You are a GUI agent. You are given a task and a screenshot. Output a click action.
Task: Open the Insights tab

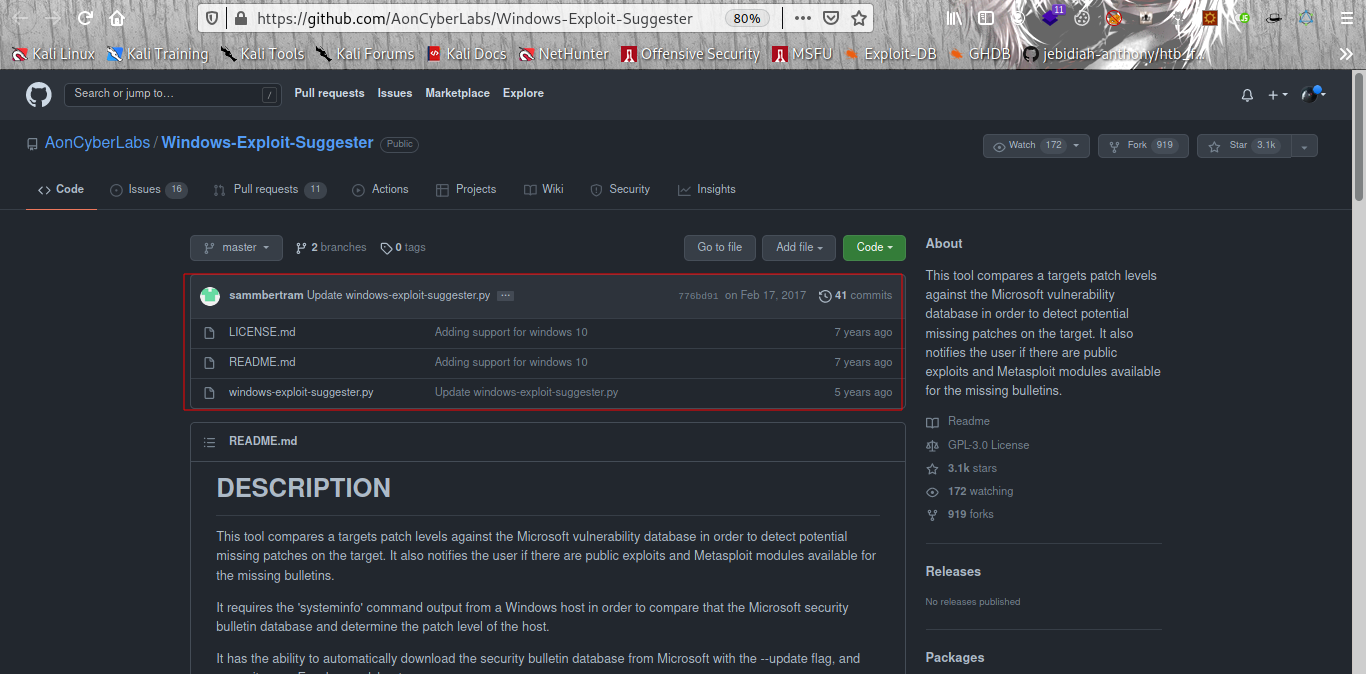706,189
